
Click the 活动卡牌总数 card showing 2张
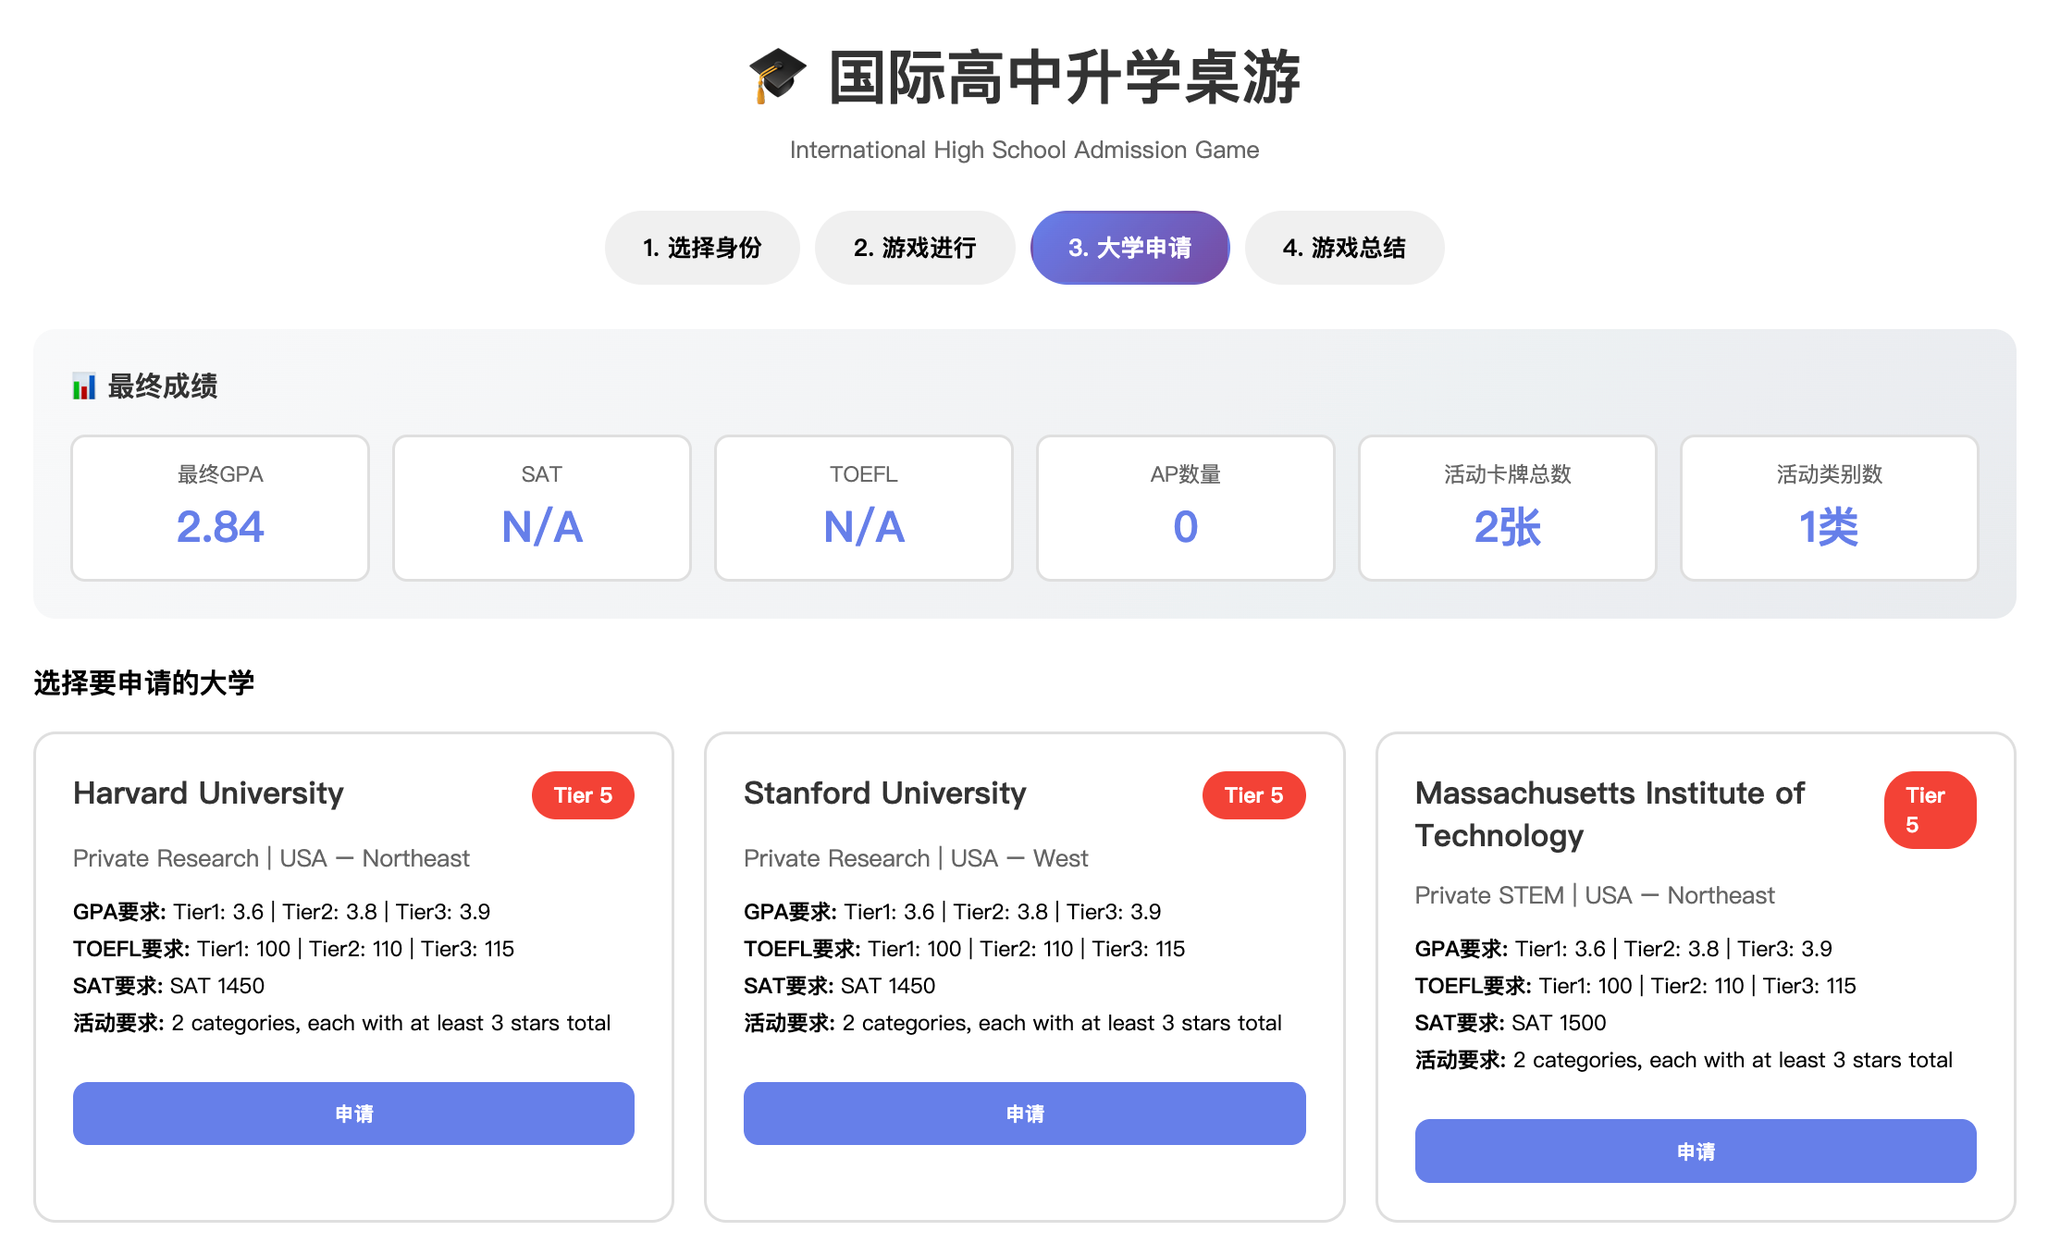pyautogui.click(x=1506, y=507)
